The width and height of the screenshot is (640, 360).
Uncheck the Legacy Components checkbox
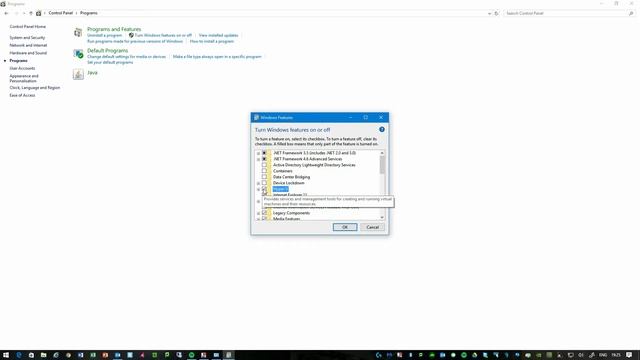pyautogui.click(x=264, y=213)
